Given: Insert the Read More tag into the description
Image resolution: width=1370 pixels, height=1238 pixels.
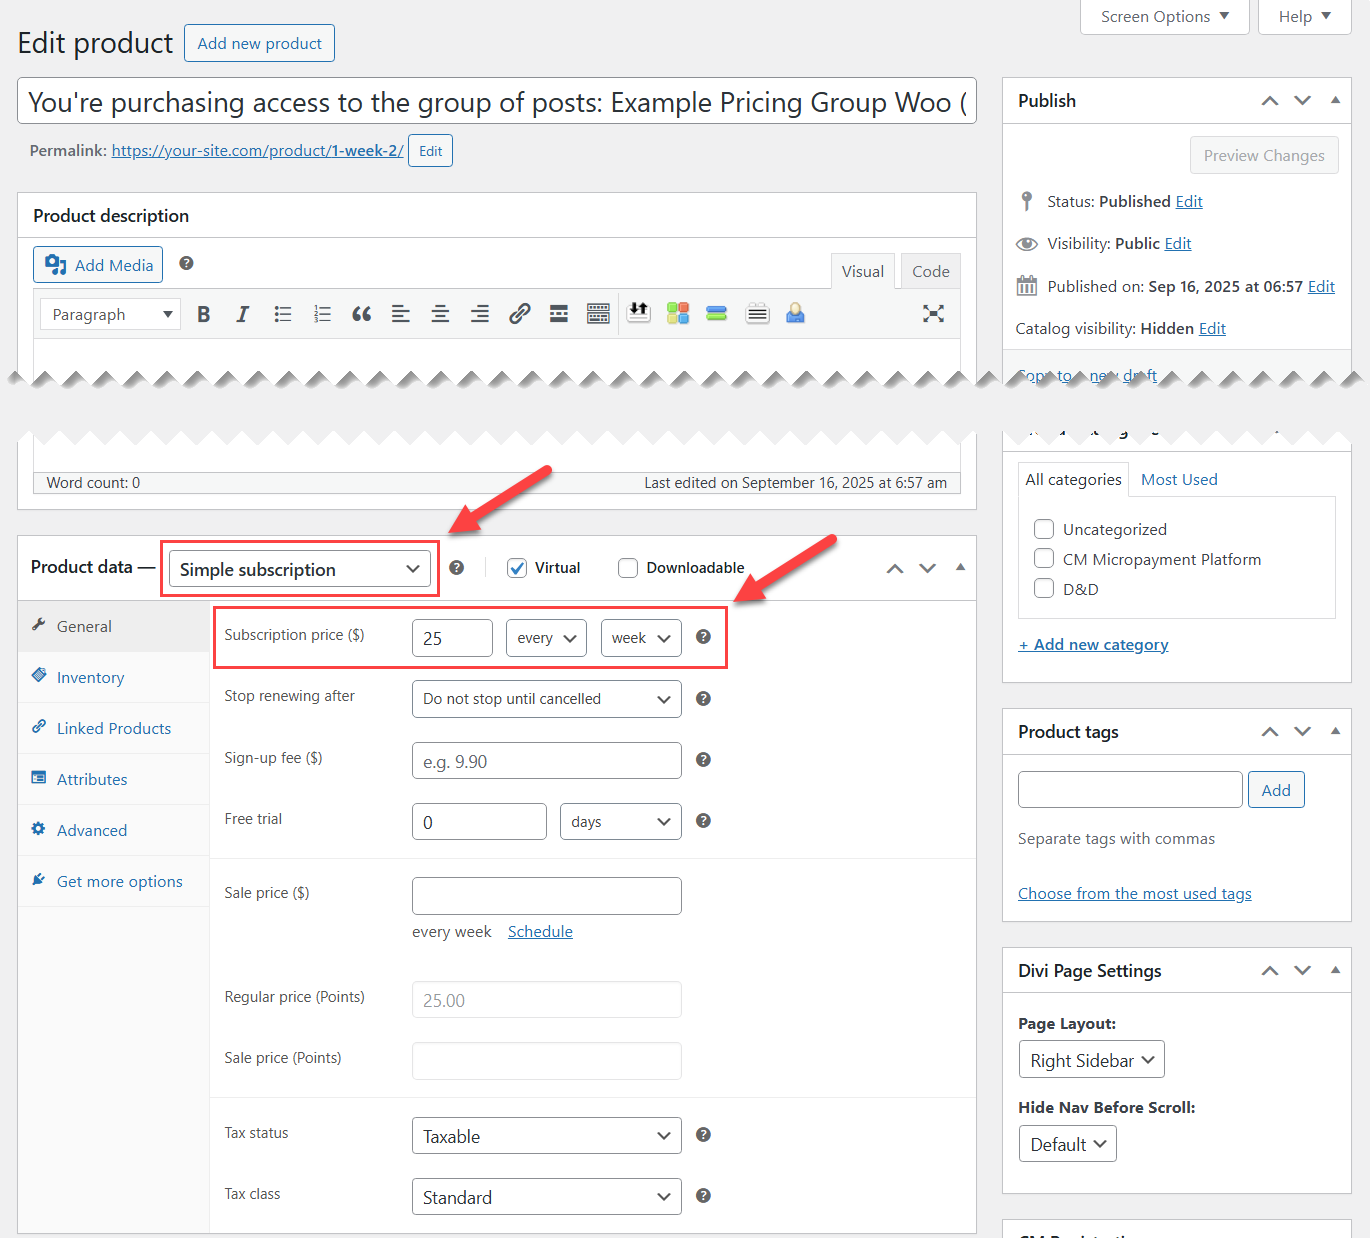Looking at the screenshot, I should (558, 313).
